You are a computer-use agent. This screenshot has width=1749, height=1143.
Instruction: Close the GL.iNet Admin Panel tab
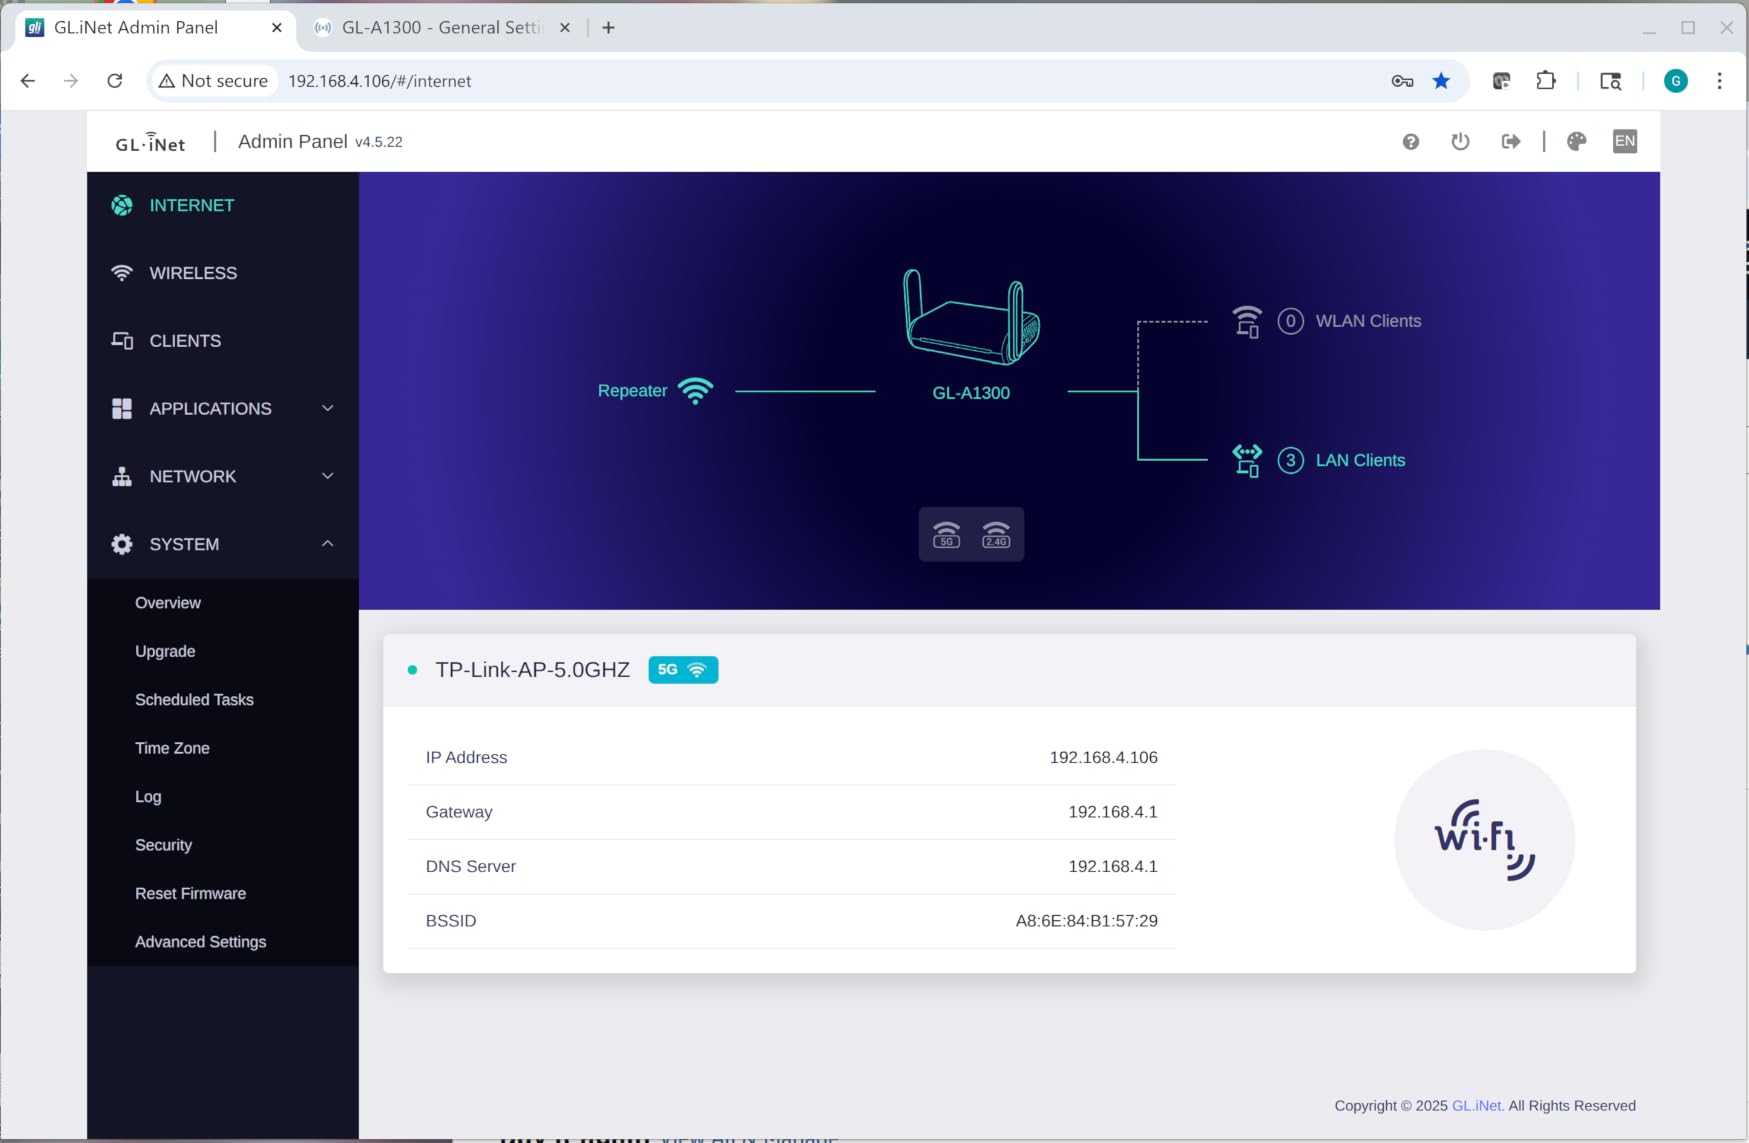277,28
